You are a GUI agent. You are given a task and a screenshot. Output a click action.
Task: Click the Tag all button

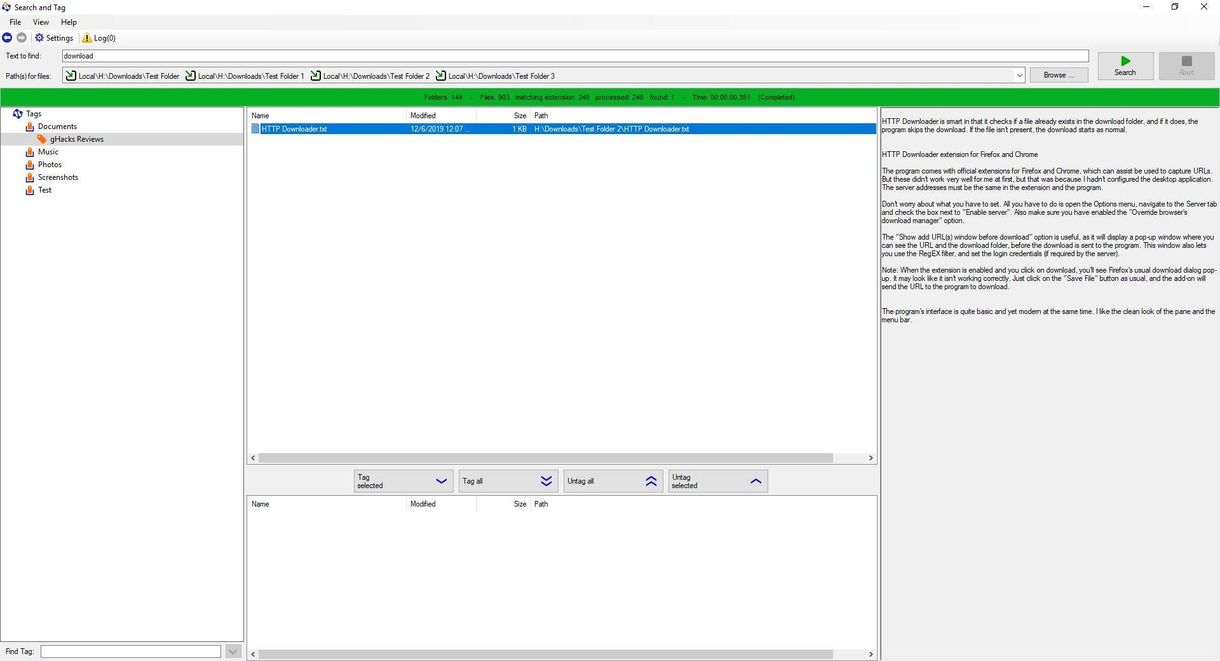pos(508,481)
